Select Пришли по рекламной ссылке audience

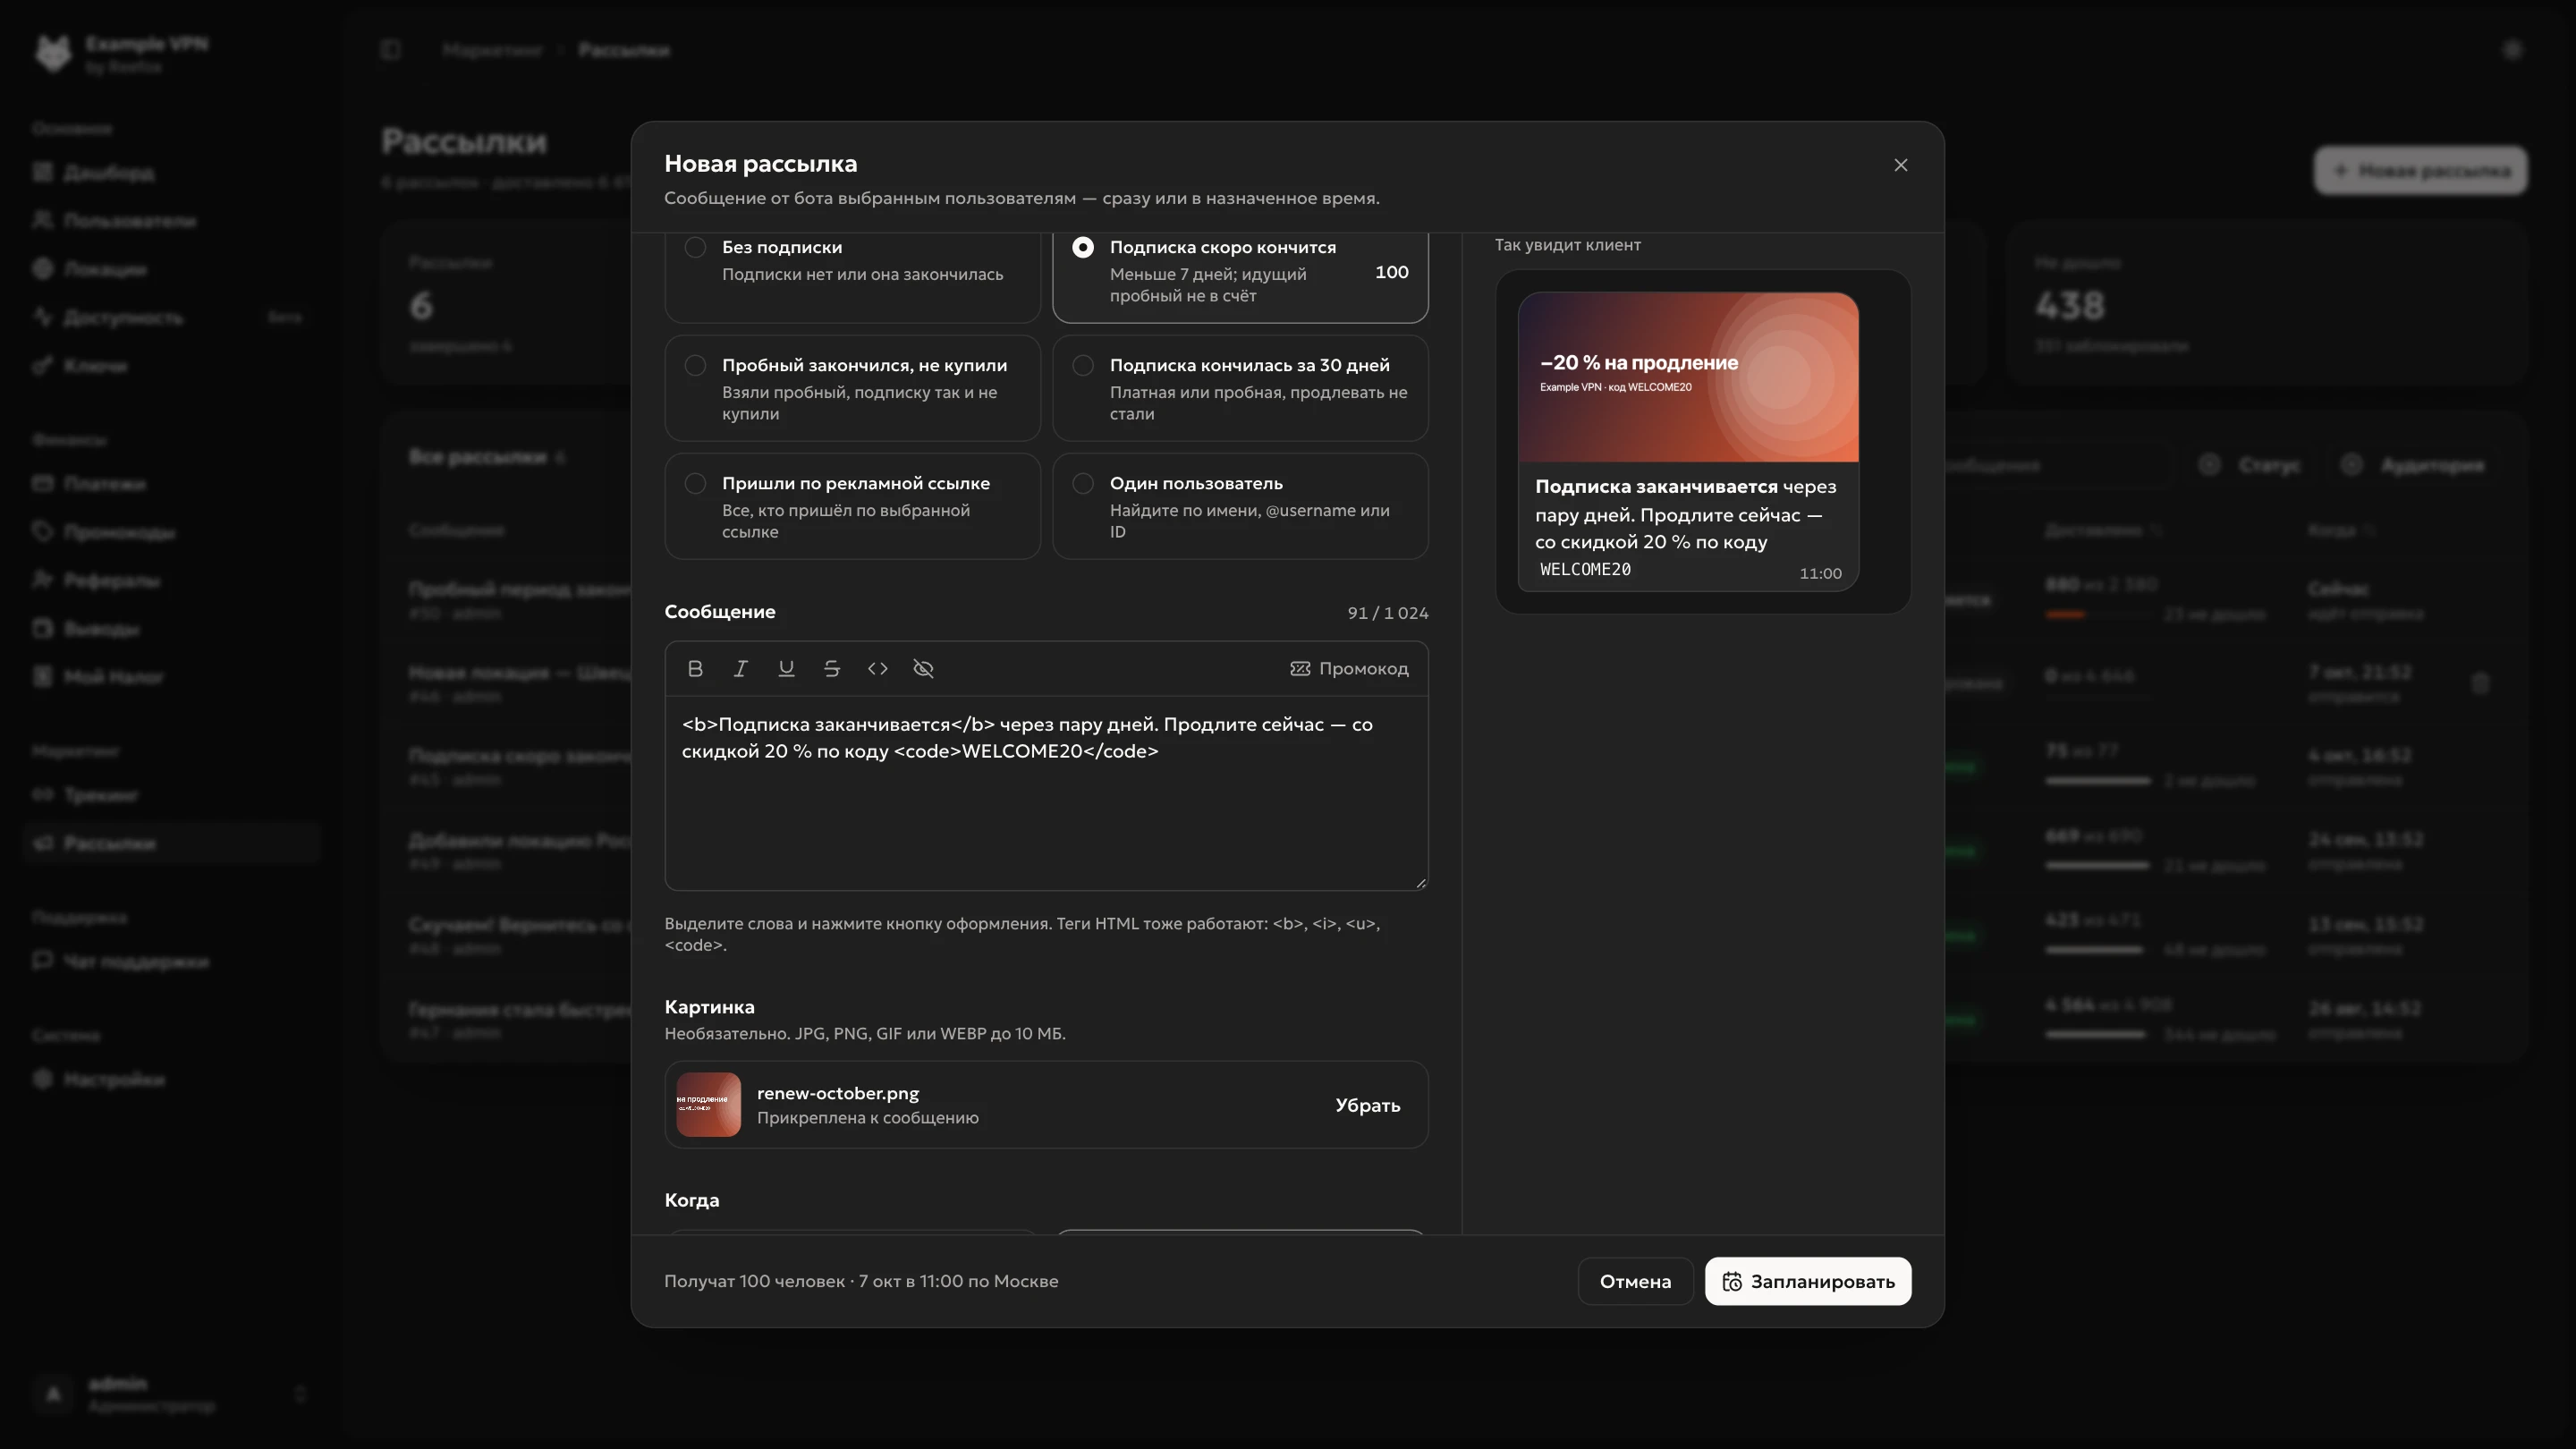point(852,506)
